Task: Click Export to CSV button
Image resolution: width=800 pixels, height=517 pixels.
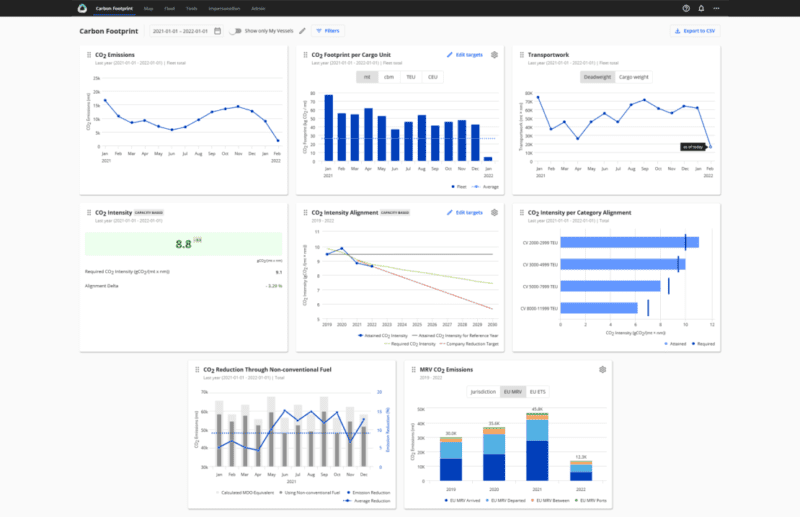Action: coord(694,31)
